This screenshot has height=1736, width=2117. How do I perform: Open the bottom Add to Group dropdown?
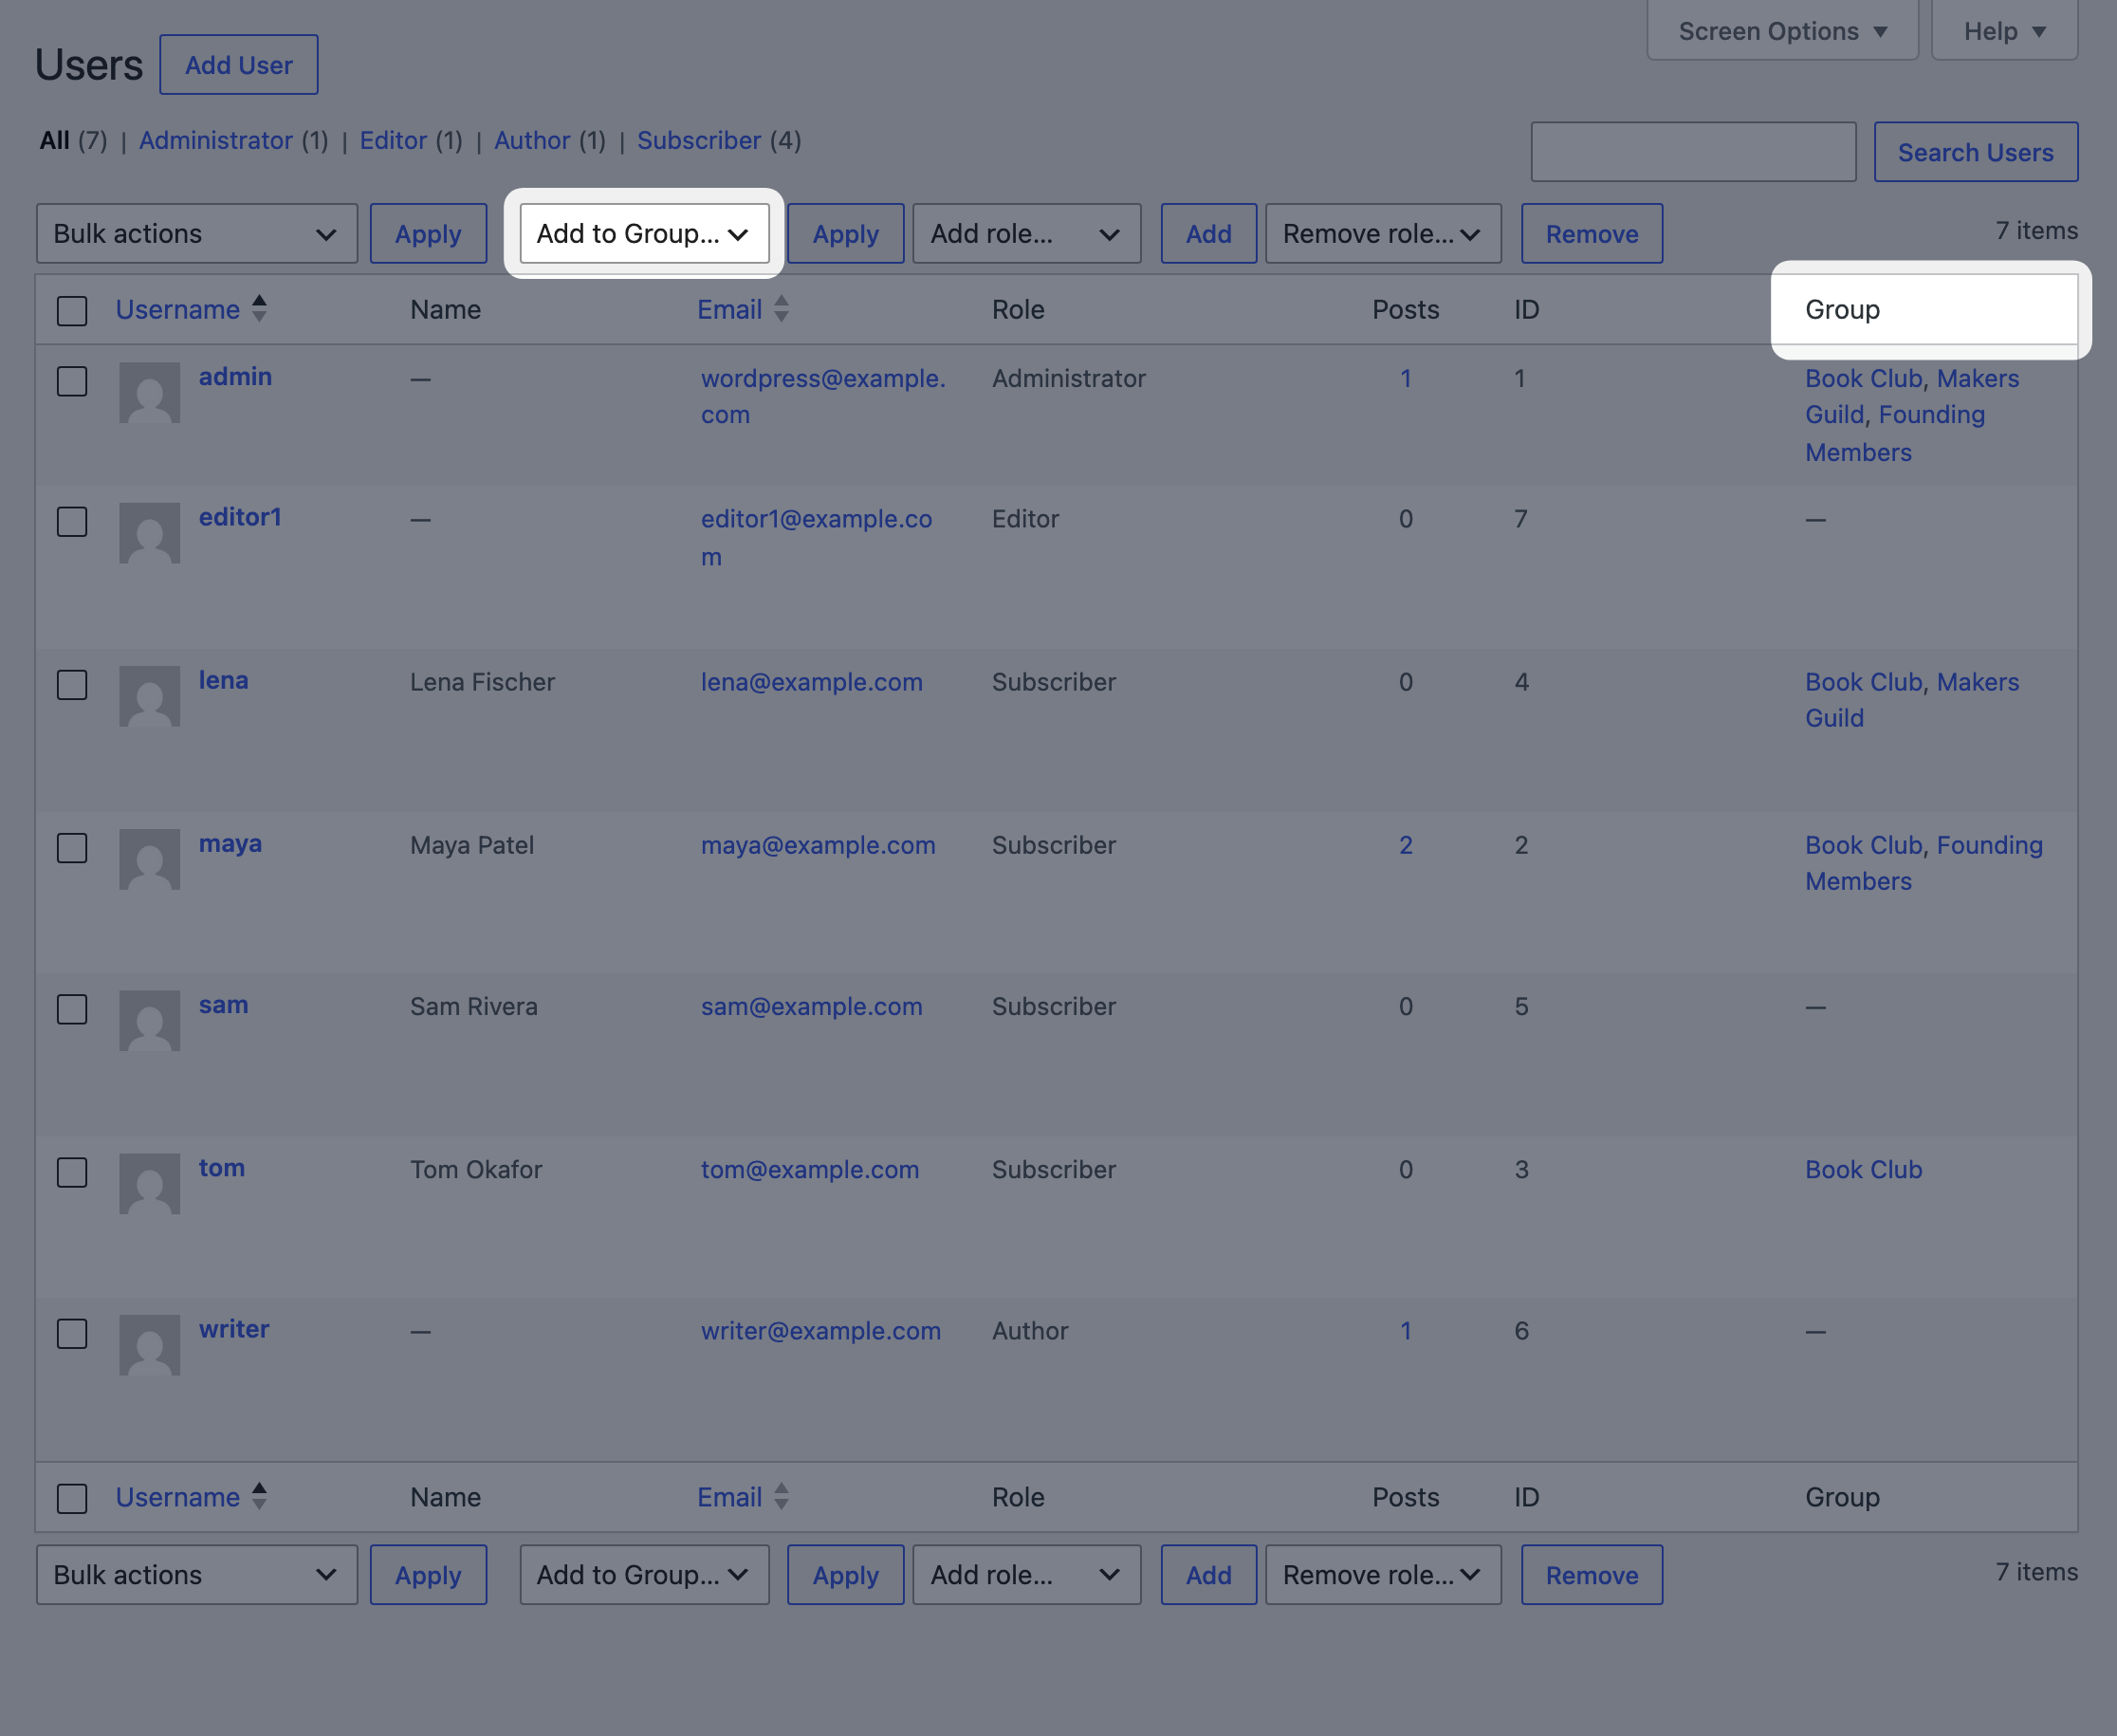click(x=645, y=1575)
